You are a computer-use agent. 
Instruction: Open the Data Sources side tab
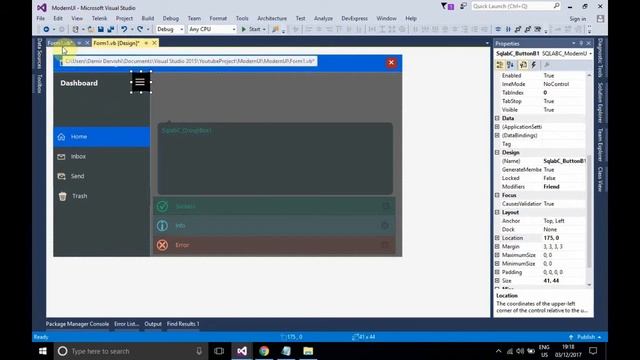[x=40, y=53]
